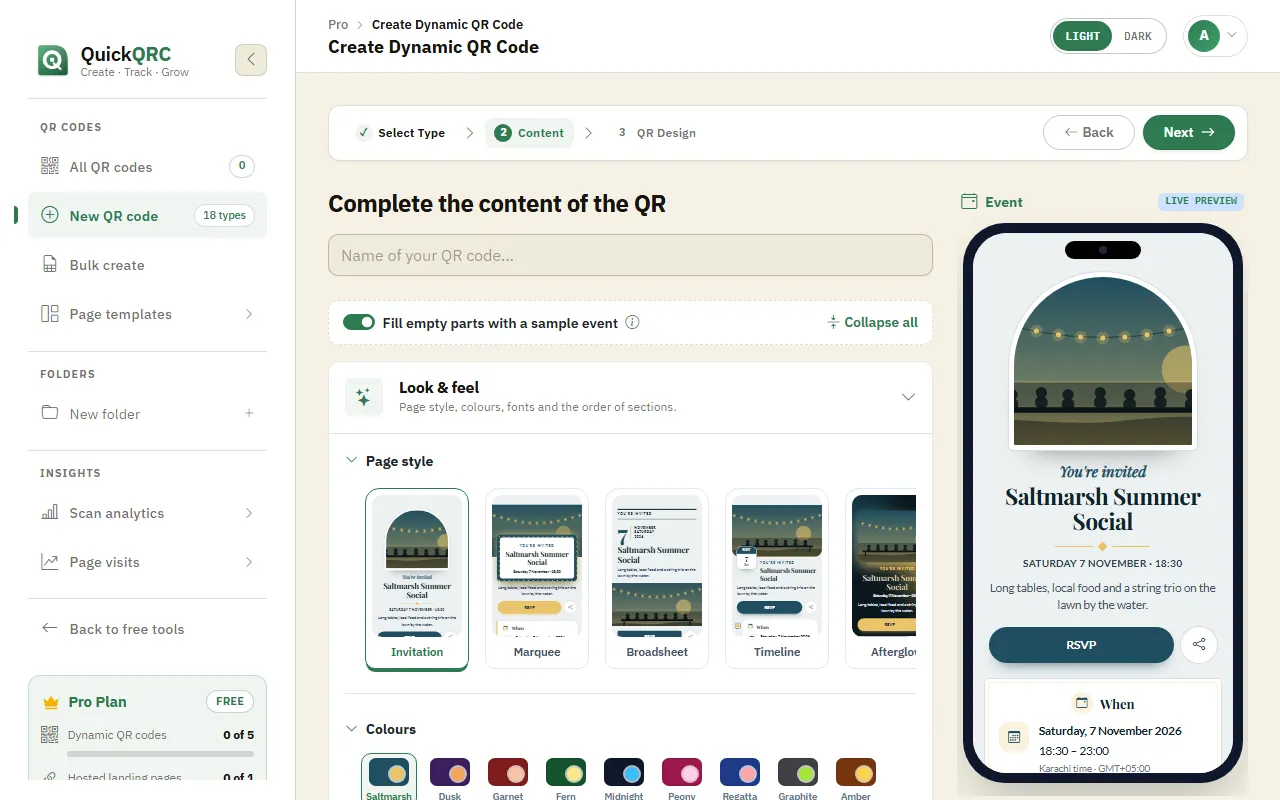Select Saltmarsh colour swatch
This screenshot has width=1280, height=800.
(x=388, y=777)
